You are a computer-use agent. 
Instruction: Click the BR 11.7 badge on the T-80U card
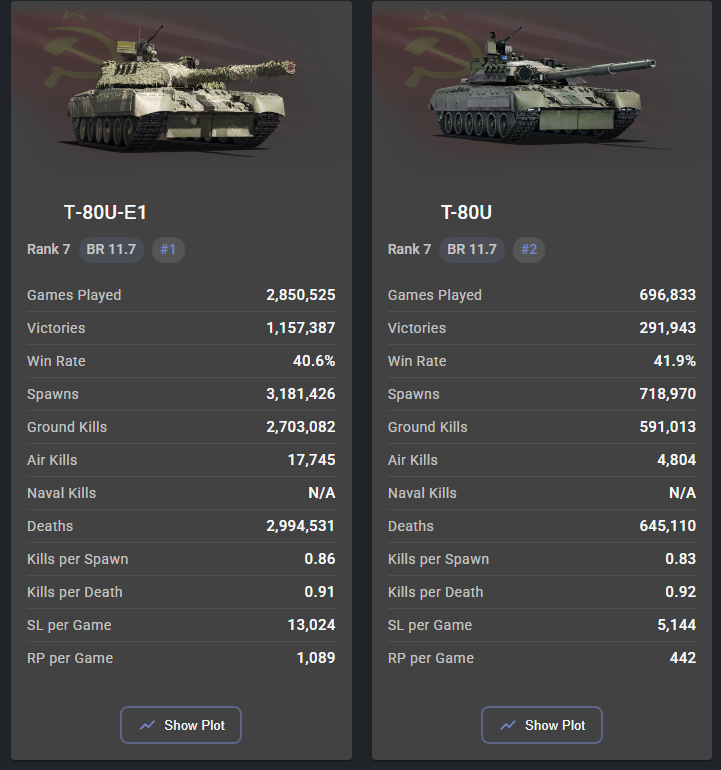click(x=472, y=249)
